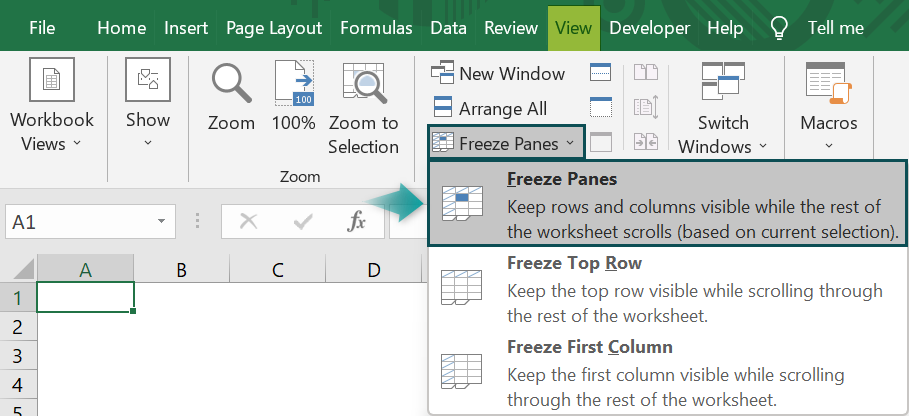Screen dimensions: 909x416
Task: Choose Freeze Top Row option
Action: point(667,289)
